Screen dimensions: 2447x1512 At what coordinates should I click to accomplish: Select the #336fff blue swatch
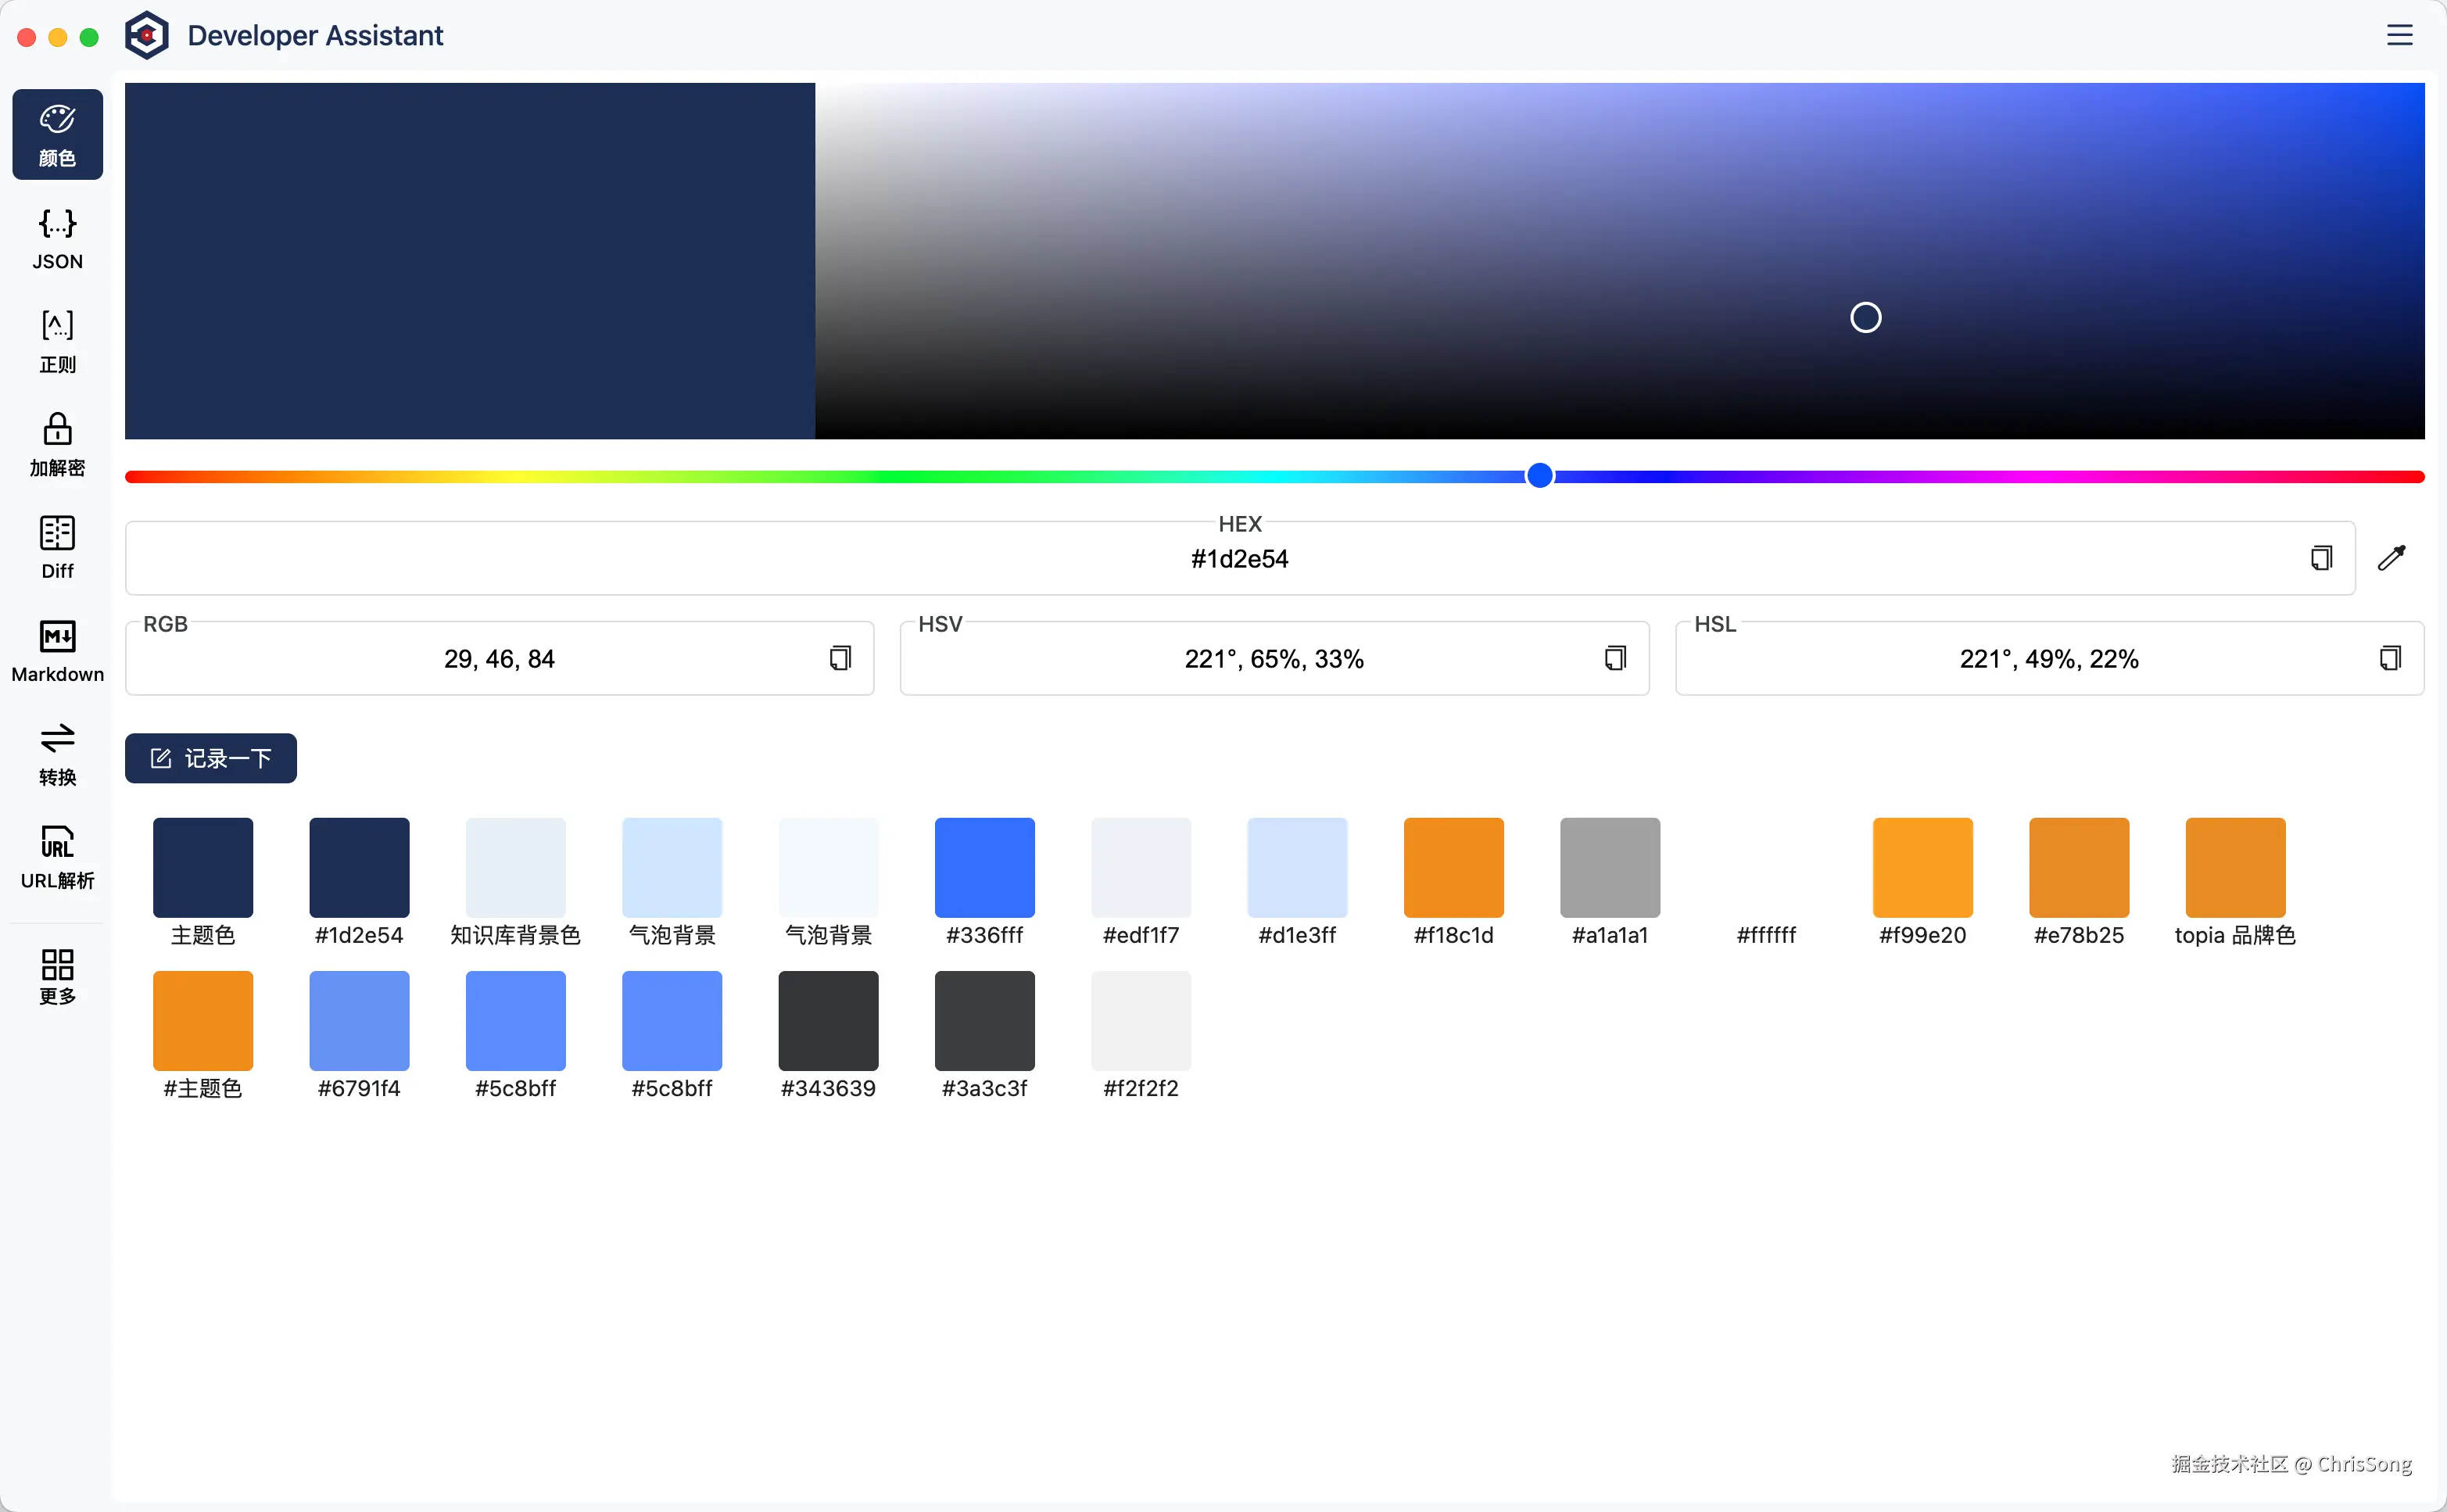point(984,867)
